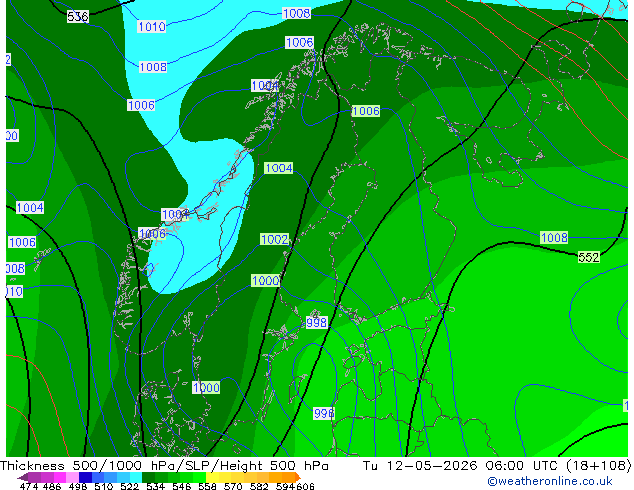
Task: Click the 1006 label on light green background
Action: point(366,111)
